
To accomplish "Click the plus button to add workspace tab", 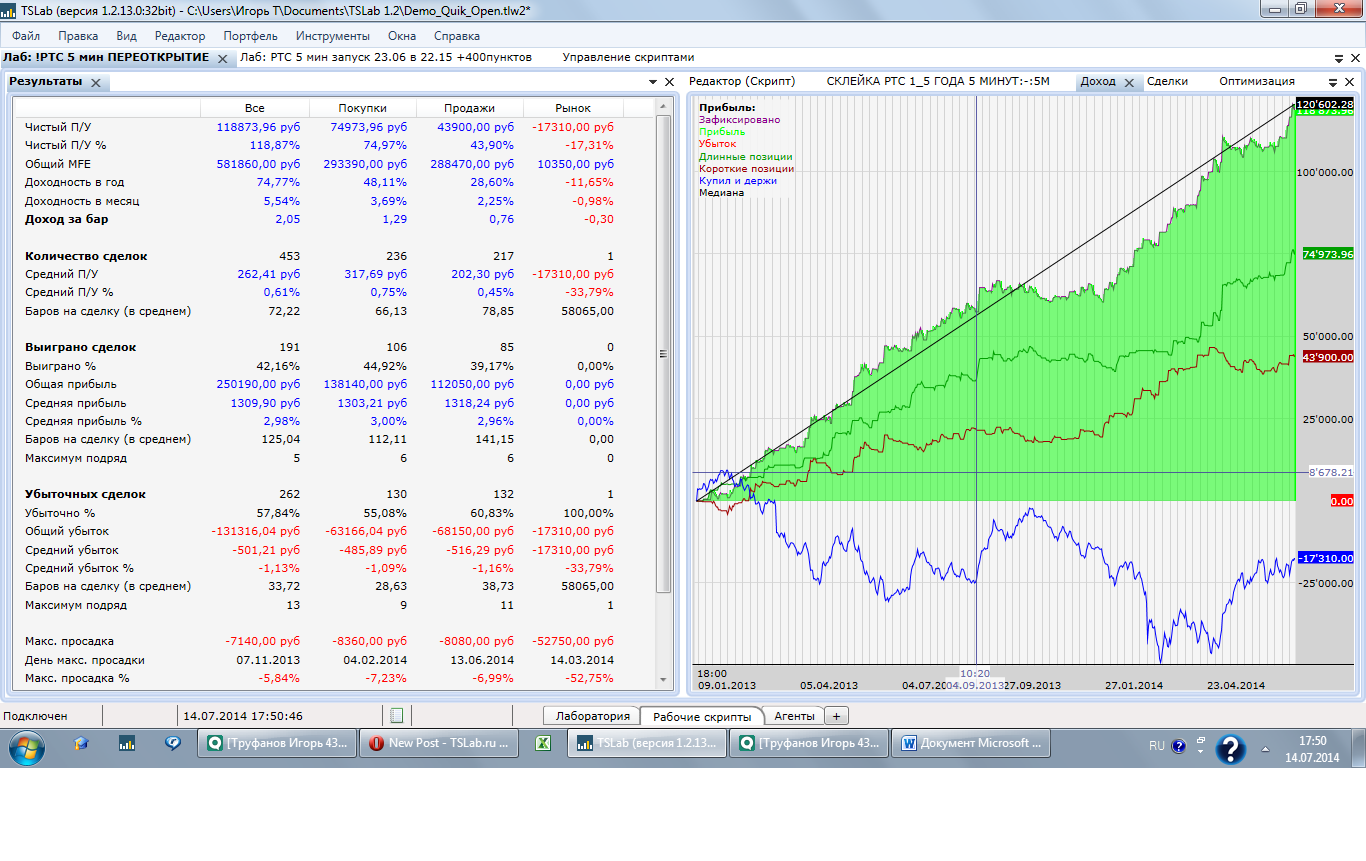I will click(836, 716).
